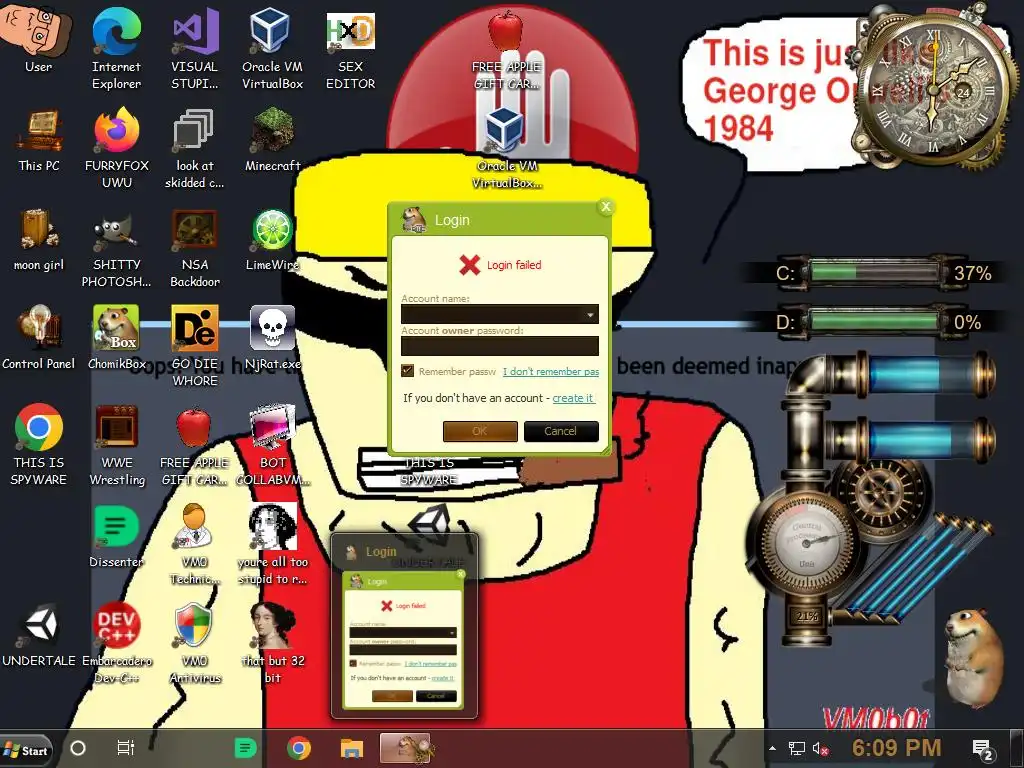Launch the Minecraft desktop icon

point(272,140)
